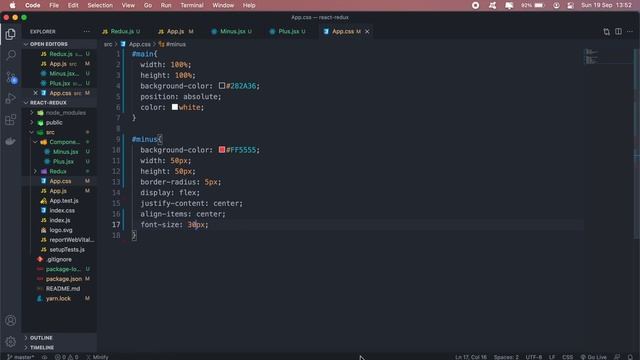Collapse the Open Editors section

click(48, 44)
